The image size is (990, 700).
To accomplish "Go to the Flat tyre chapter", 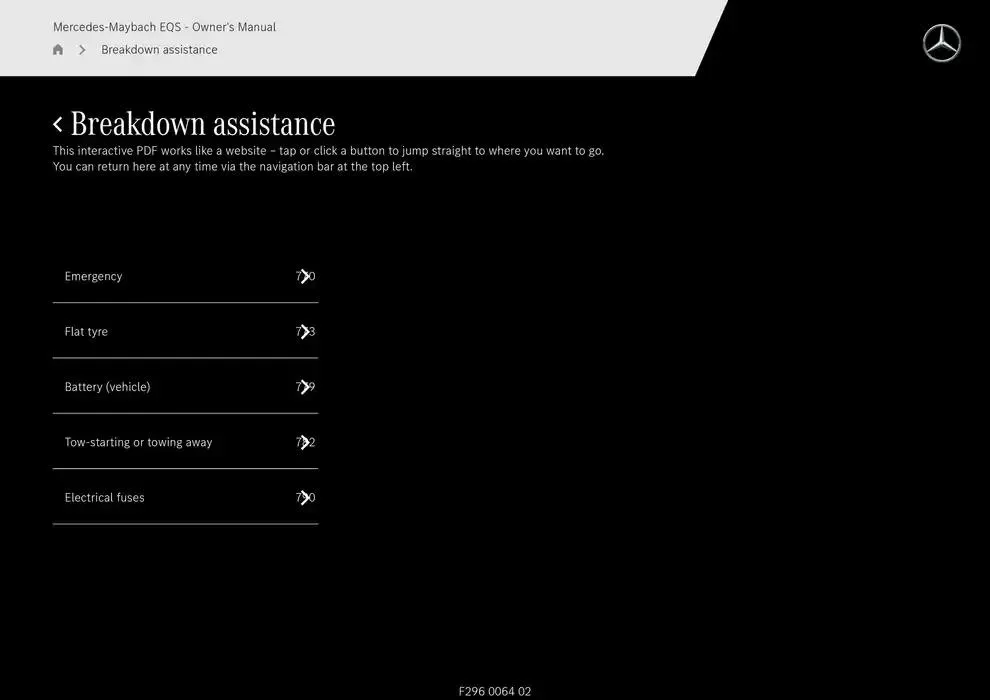I will (86, 332).
